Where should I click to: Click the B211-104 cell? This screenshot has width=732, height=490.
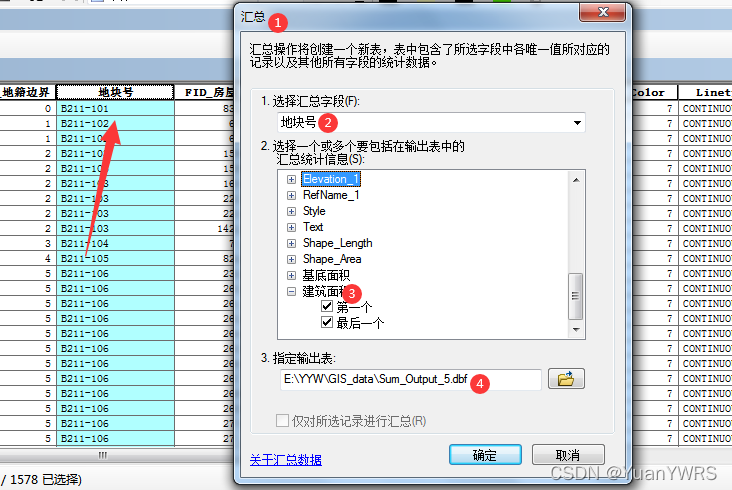point(115,244)
